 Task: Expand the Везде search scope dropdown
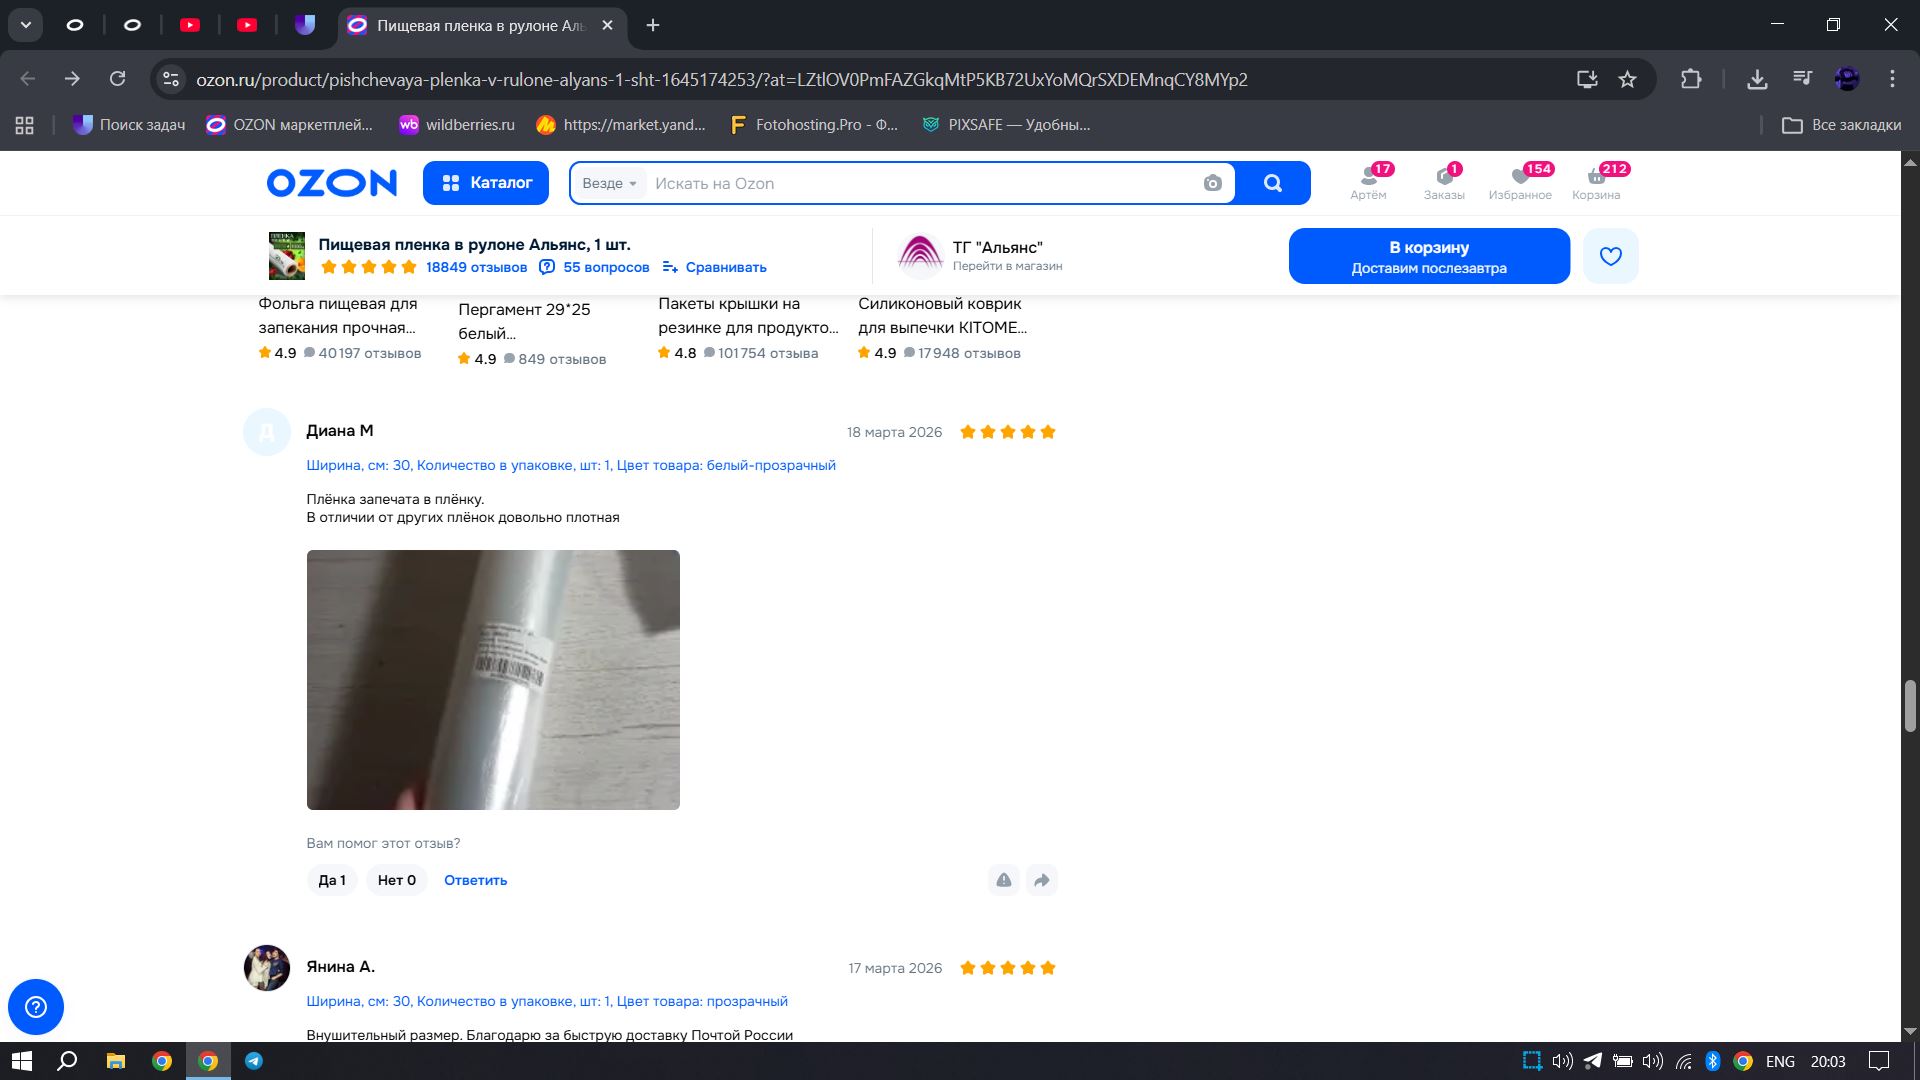[x=609, y=183]
